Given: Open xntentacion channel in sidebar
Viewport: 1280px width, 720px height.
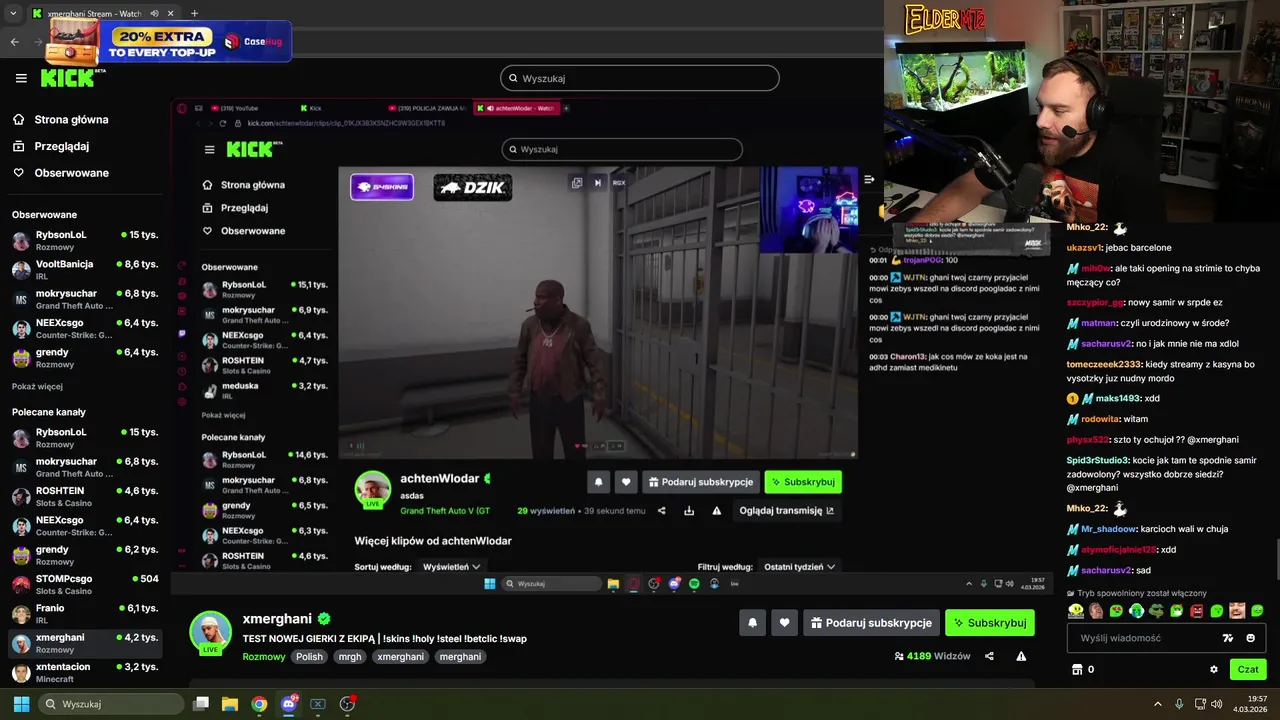Looking at the screenshot, I should 85,672.
